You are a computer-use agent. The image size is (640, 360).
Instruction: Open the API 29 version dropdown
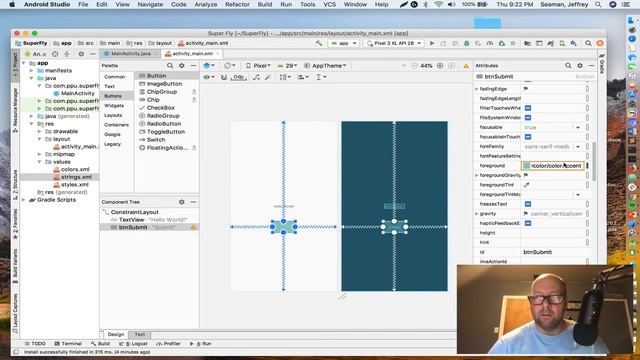(287, 66)
